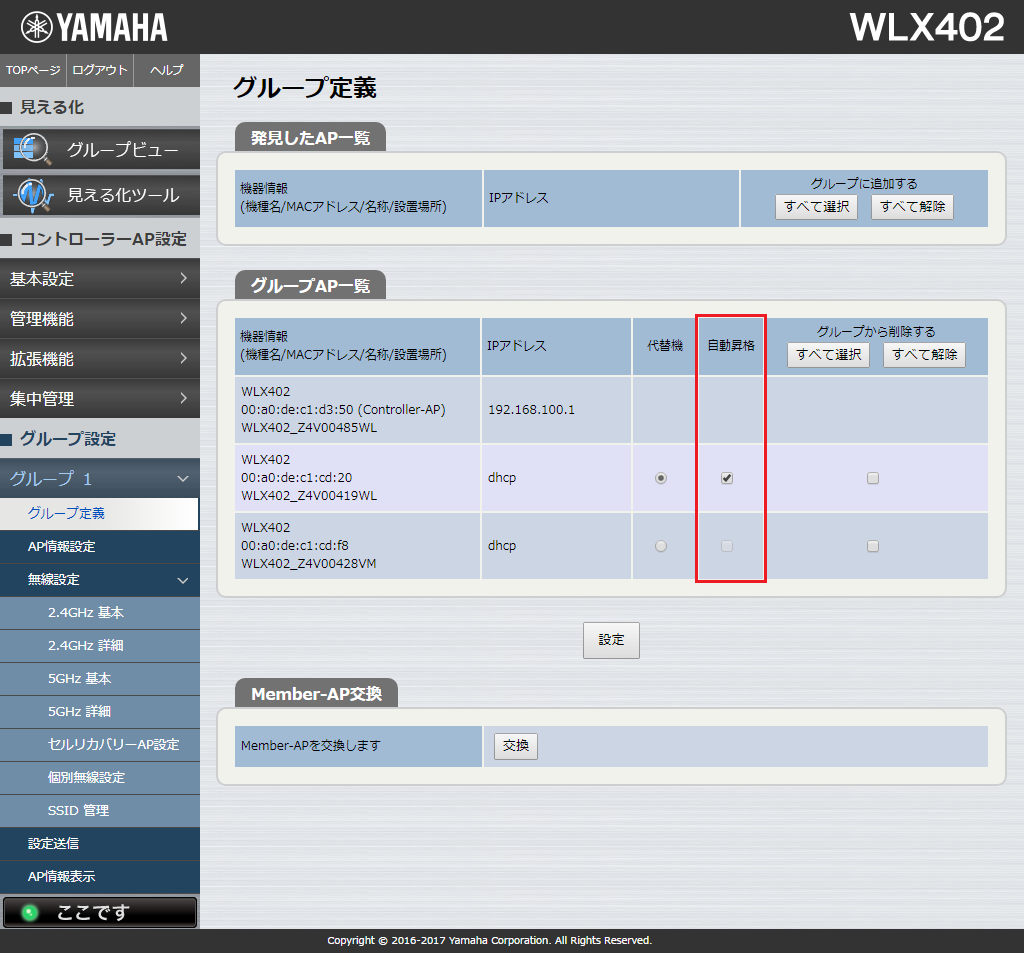Click the 交換 button for Member-AP
This screenshot has width=1024, height=953.
515,746
